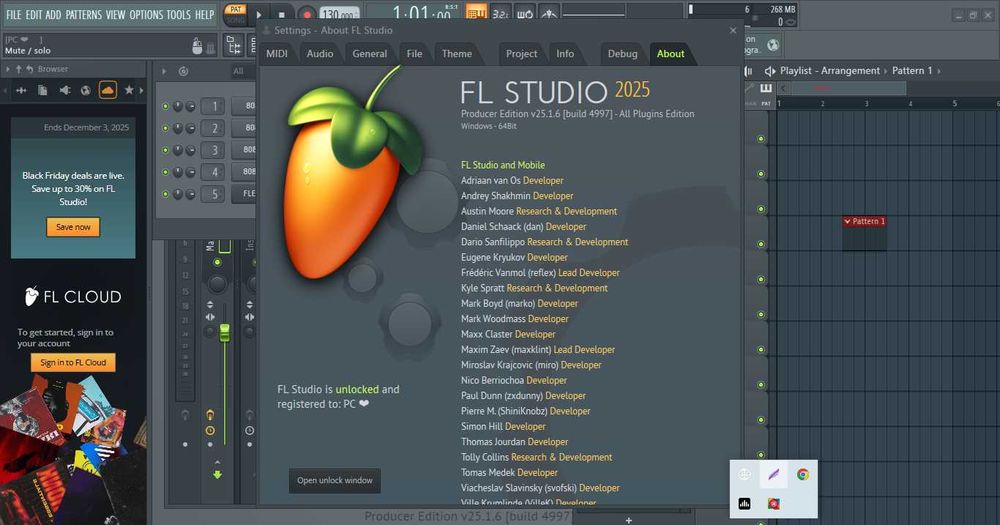
Task: Click the playlist speaker icon beside Playlist title
Action: (x=770, y=71)
